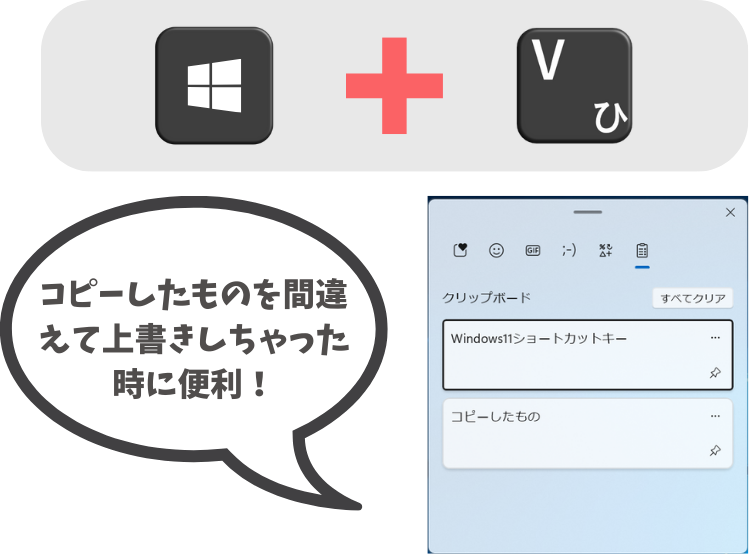Open the recently used (heart) tab
Image resolution: width=749 pixels, height=555 pixels.
pyautogui.click(x=460, y=250)
